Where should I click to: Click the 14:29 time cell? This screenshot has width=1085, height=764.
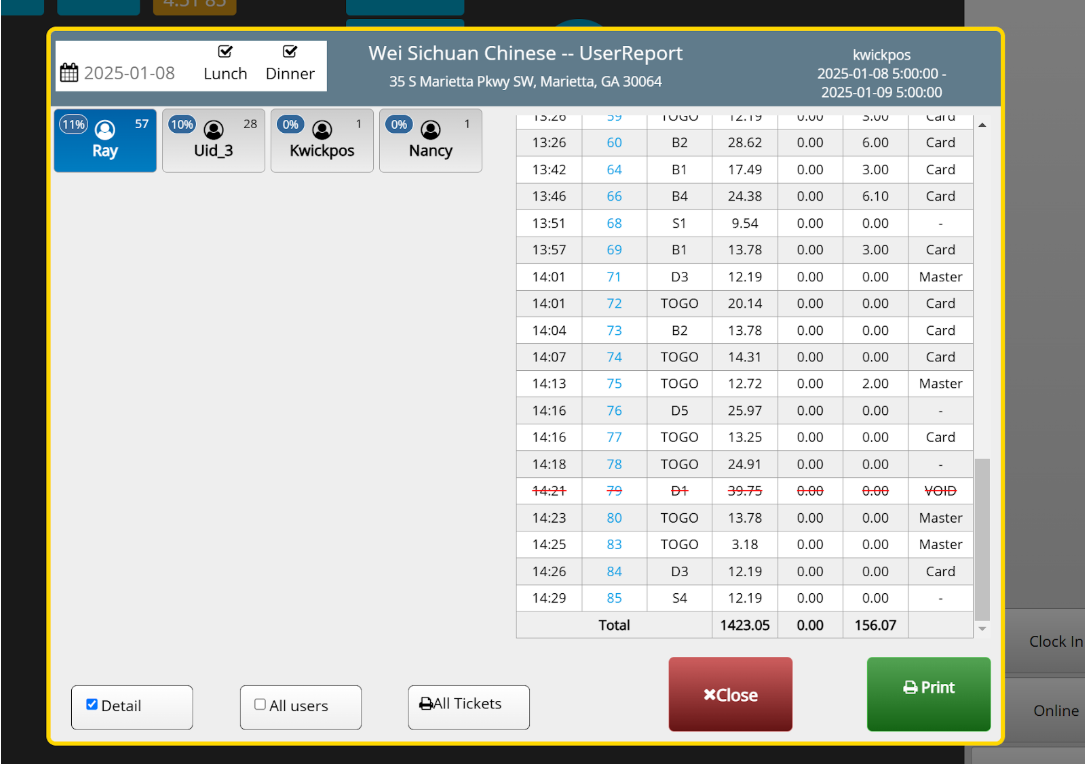click(x=549, y=598)
